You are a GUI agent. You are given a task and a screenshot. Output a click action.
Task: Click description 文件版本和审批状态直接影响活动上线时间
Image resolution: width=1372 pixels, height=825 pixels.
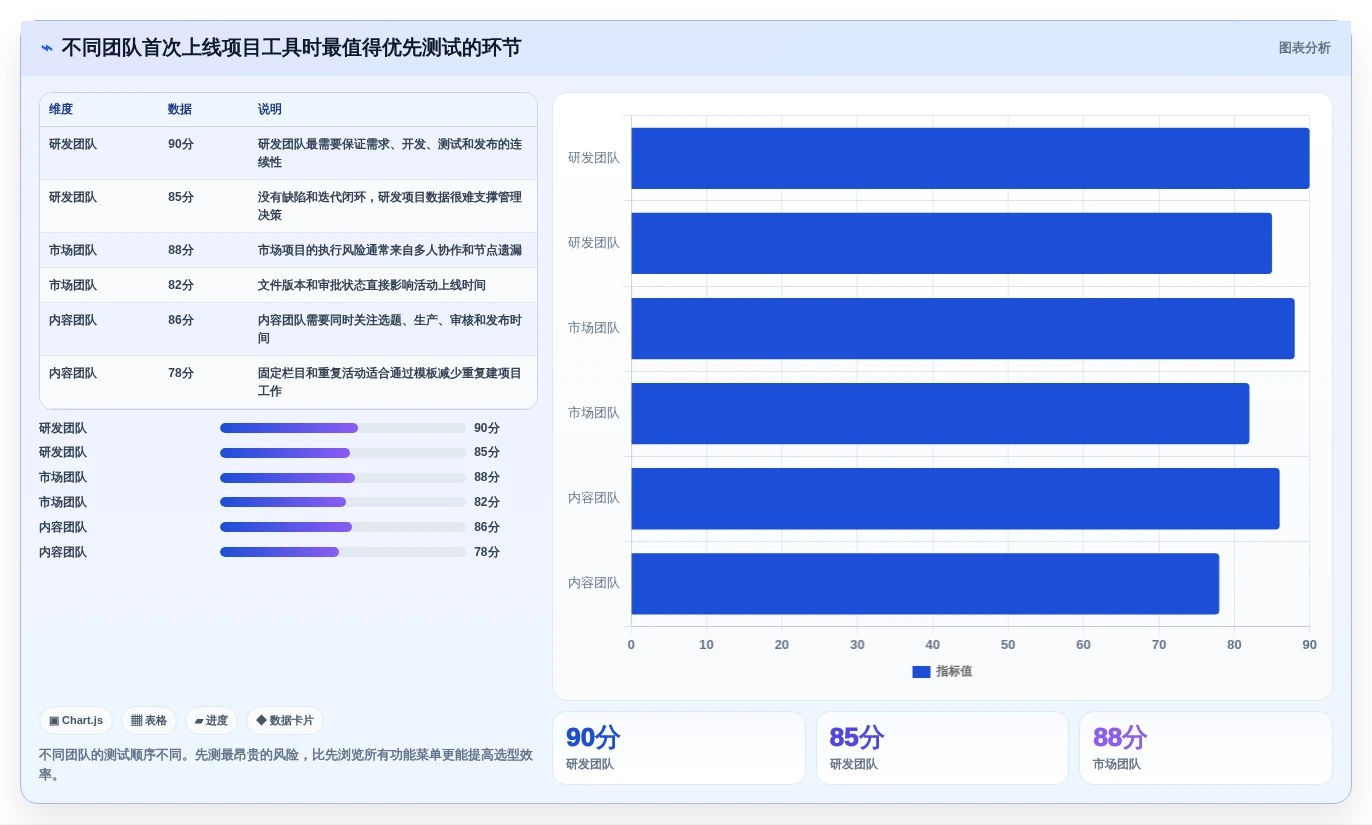(x=372, y=285)
